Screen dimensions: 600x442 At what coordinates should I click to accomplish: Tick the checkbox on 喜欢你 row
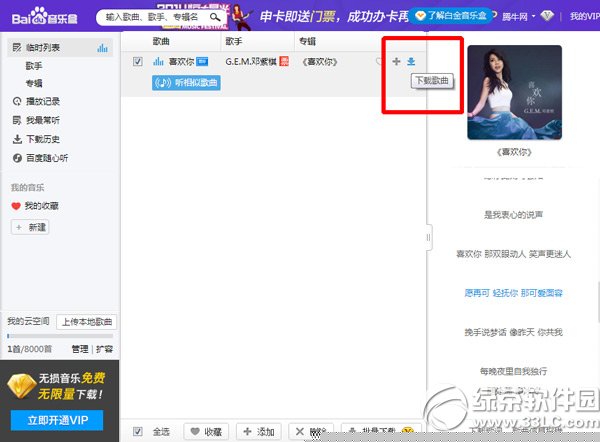pyautogui.click(x=138, y=61)
